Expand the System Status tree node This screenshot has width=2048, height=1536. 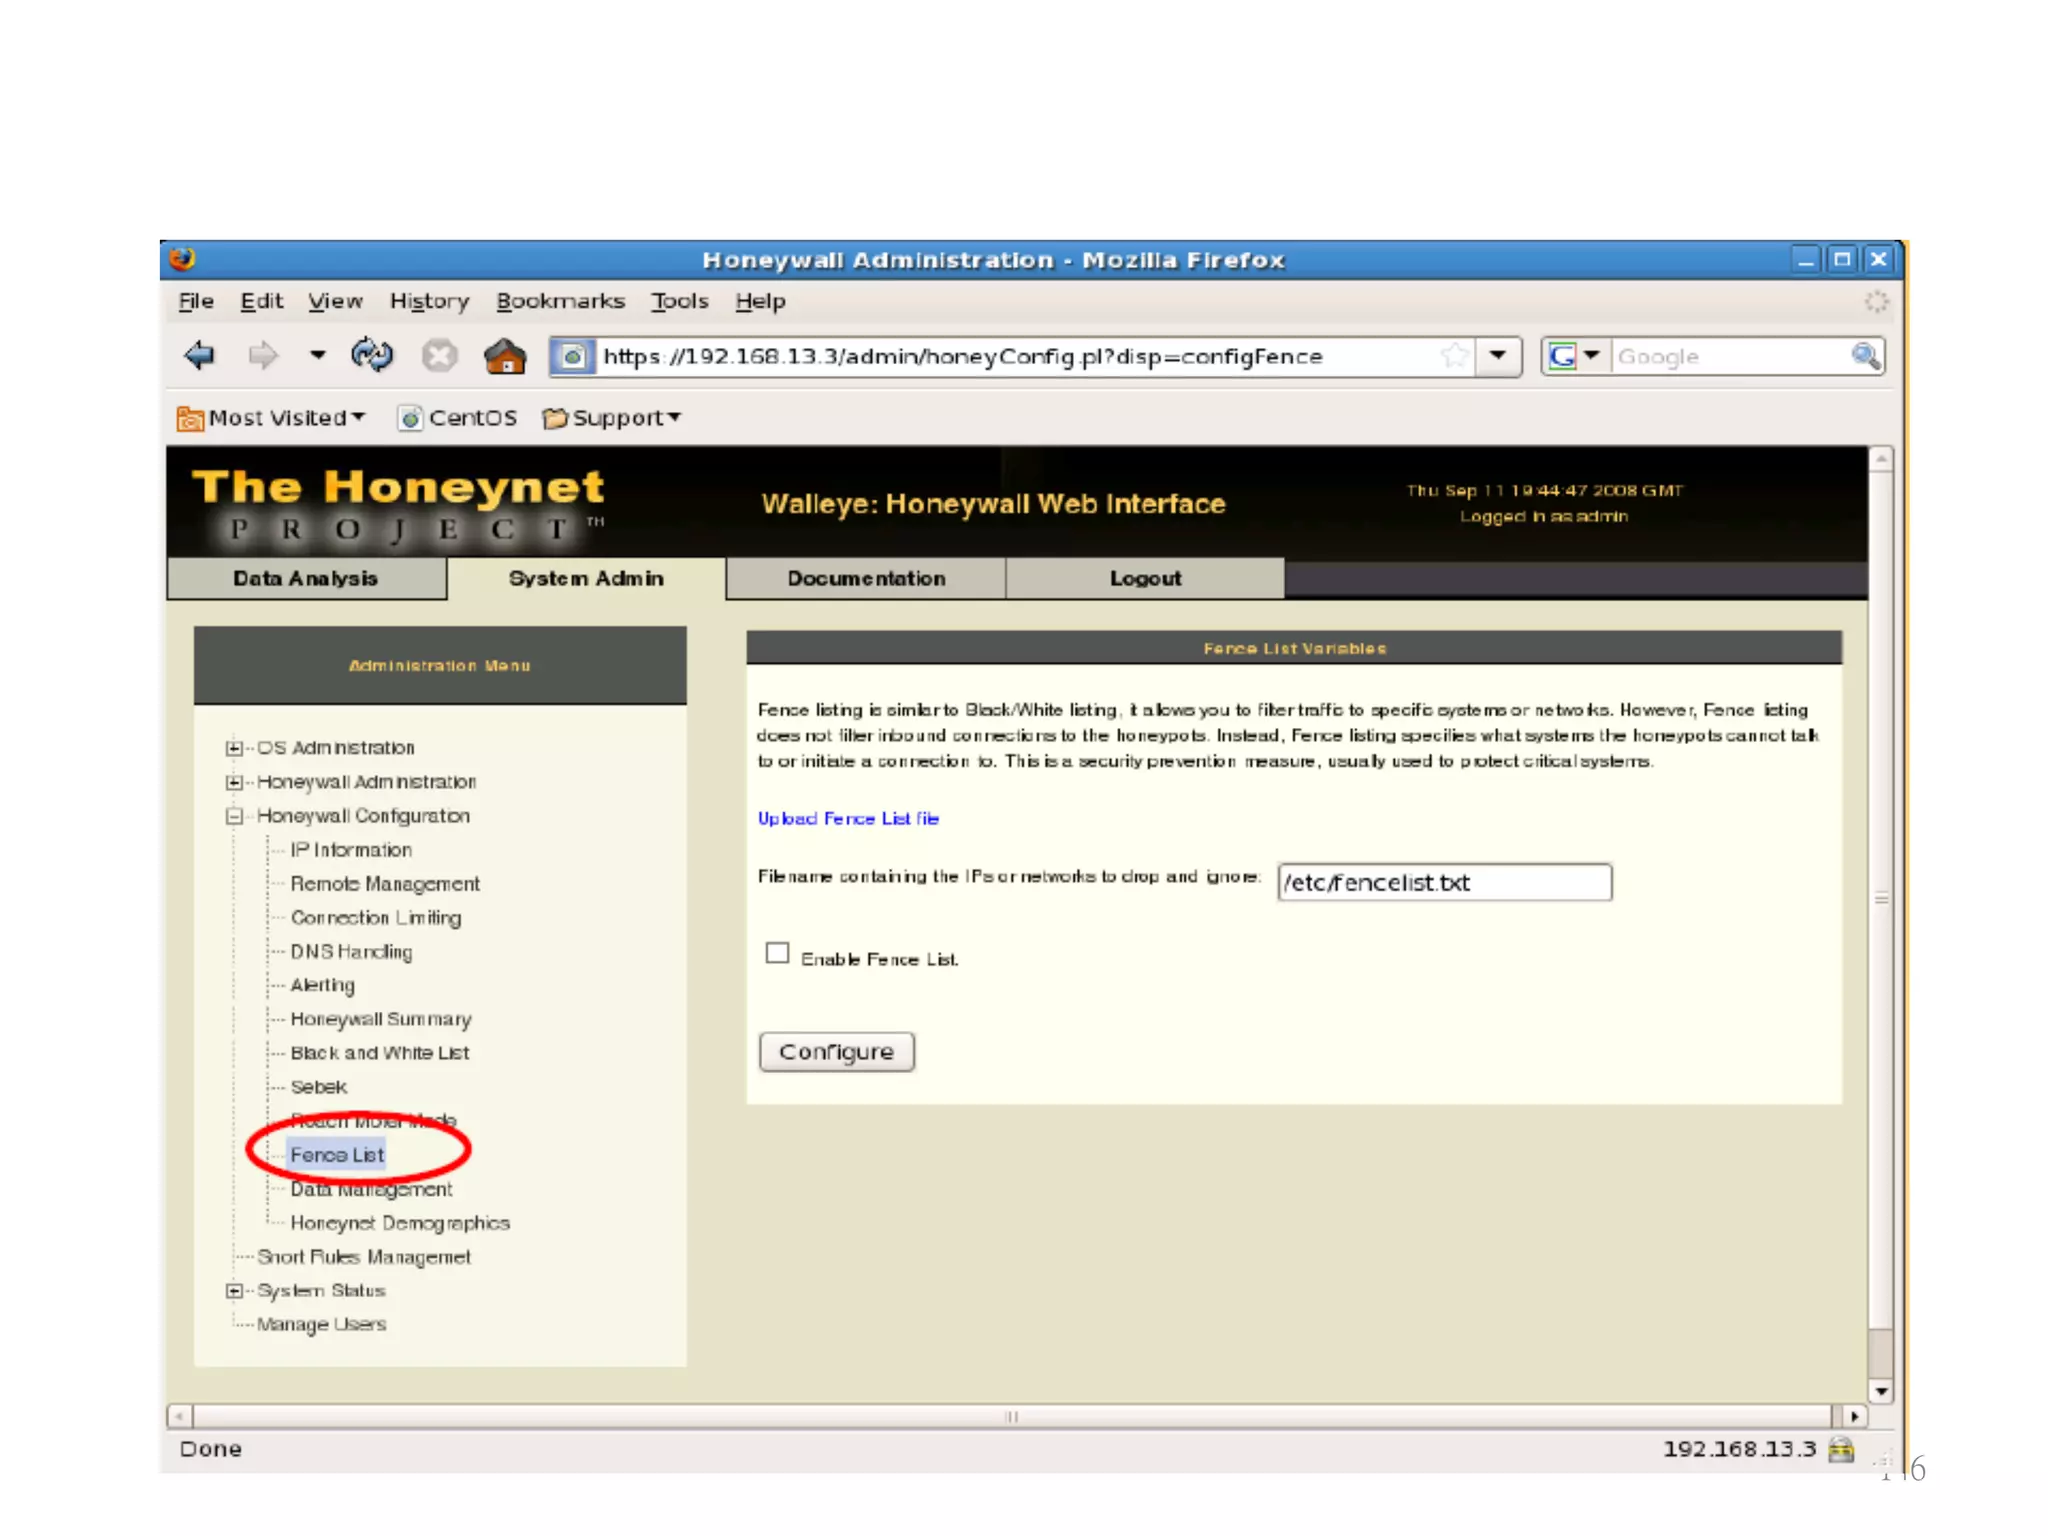(x=234, y=1291)
